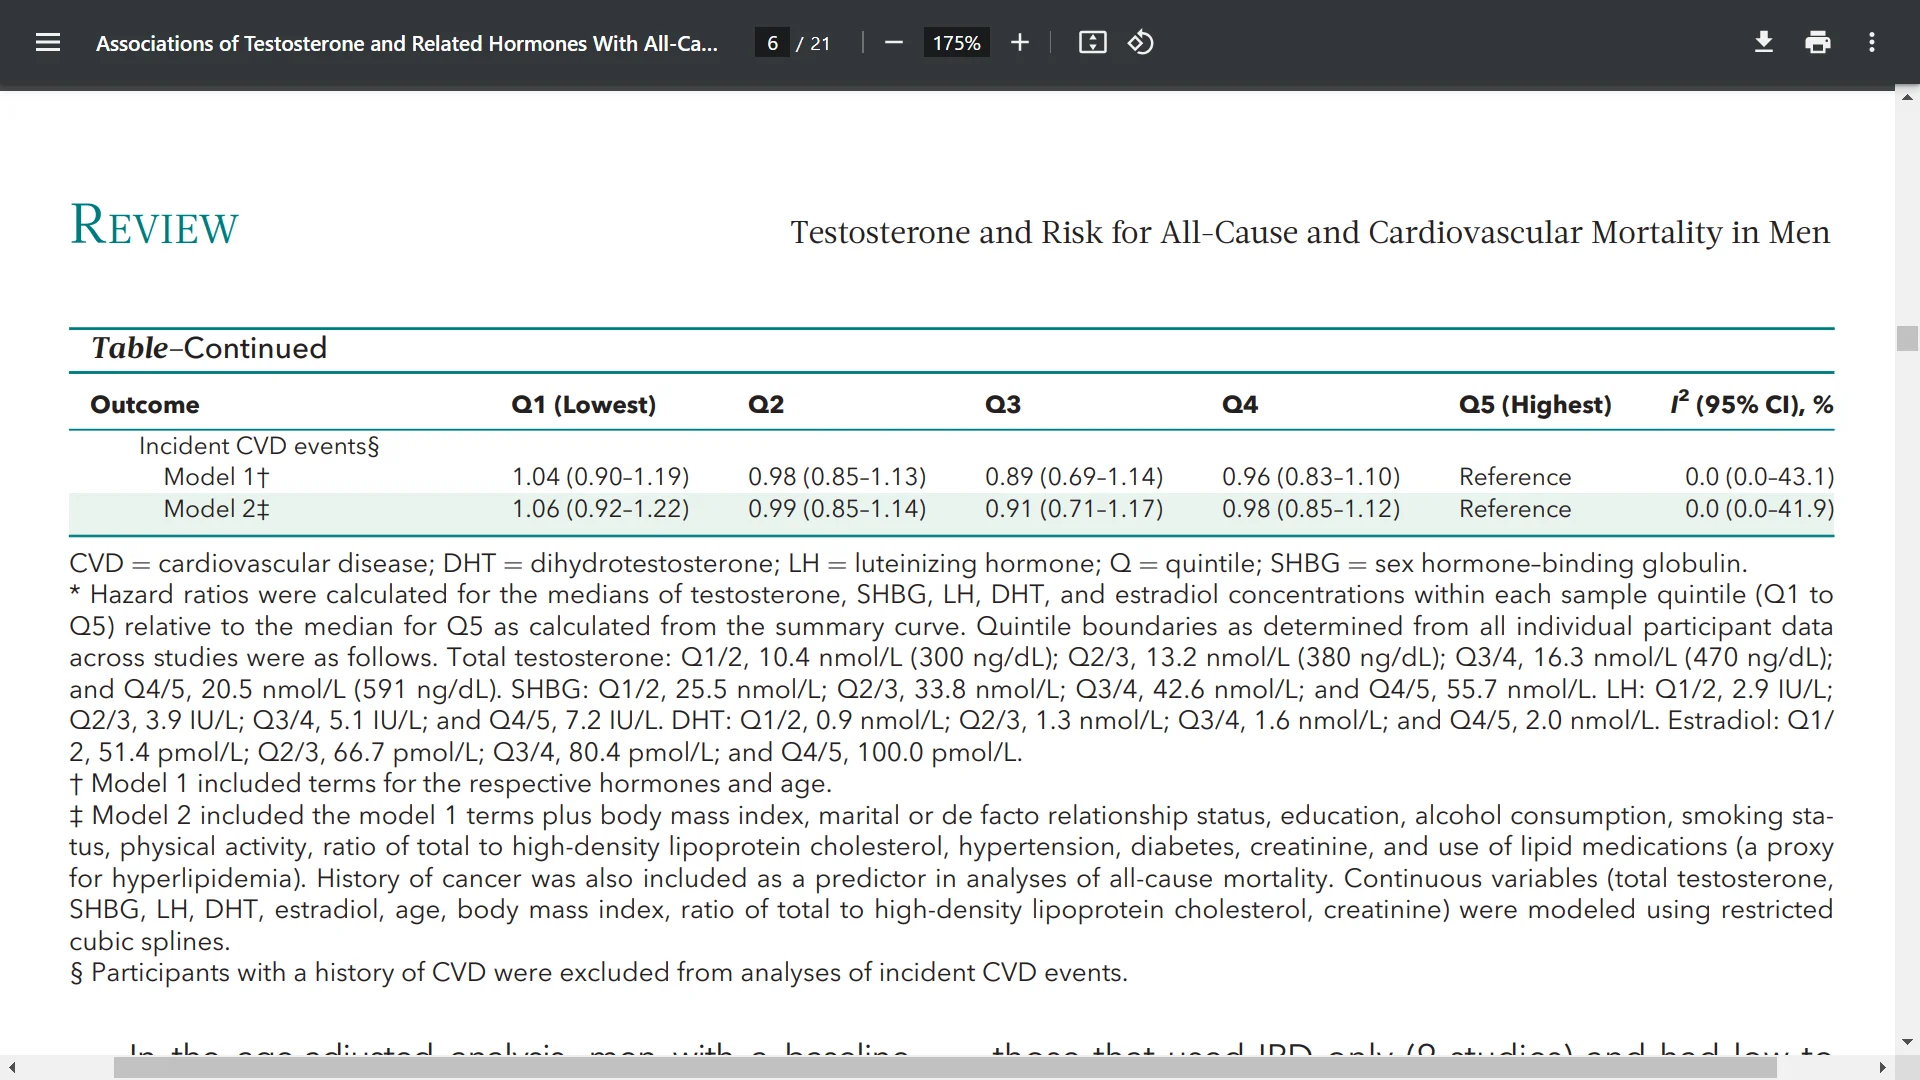Toggle fit to page button
This screenshot has width=1920, height=1080.
[1093, 43]
